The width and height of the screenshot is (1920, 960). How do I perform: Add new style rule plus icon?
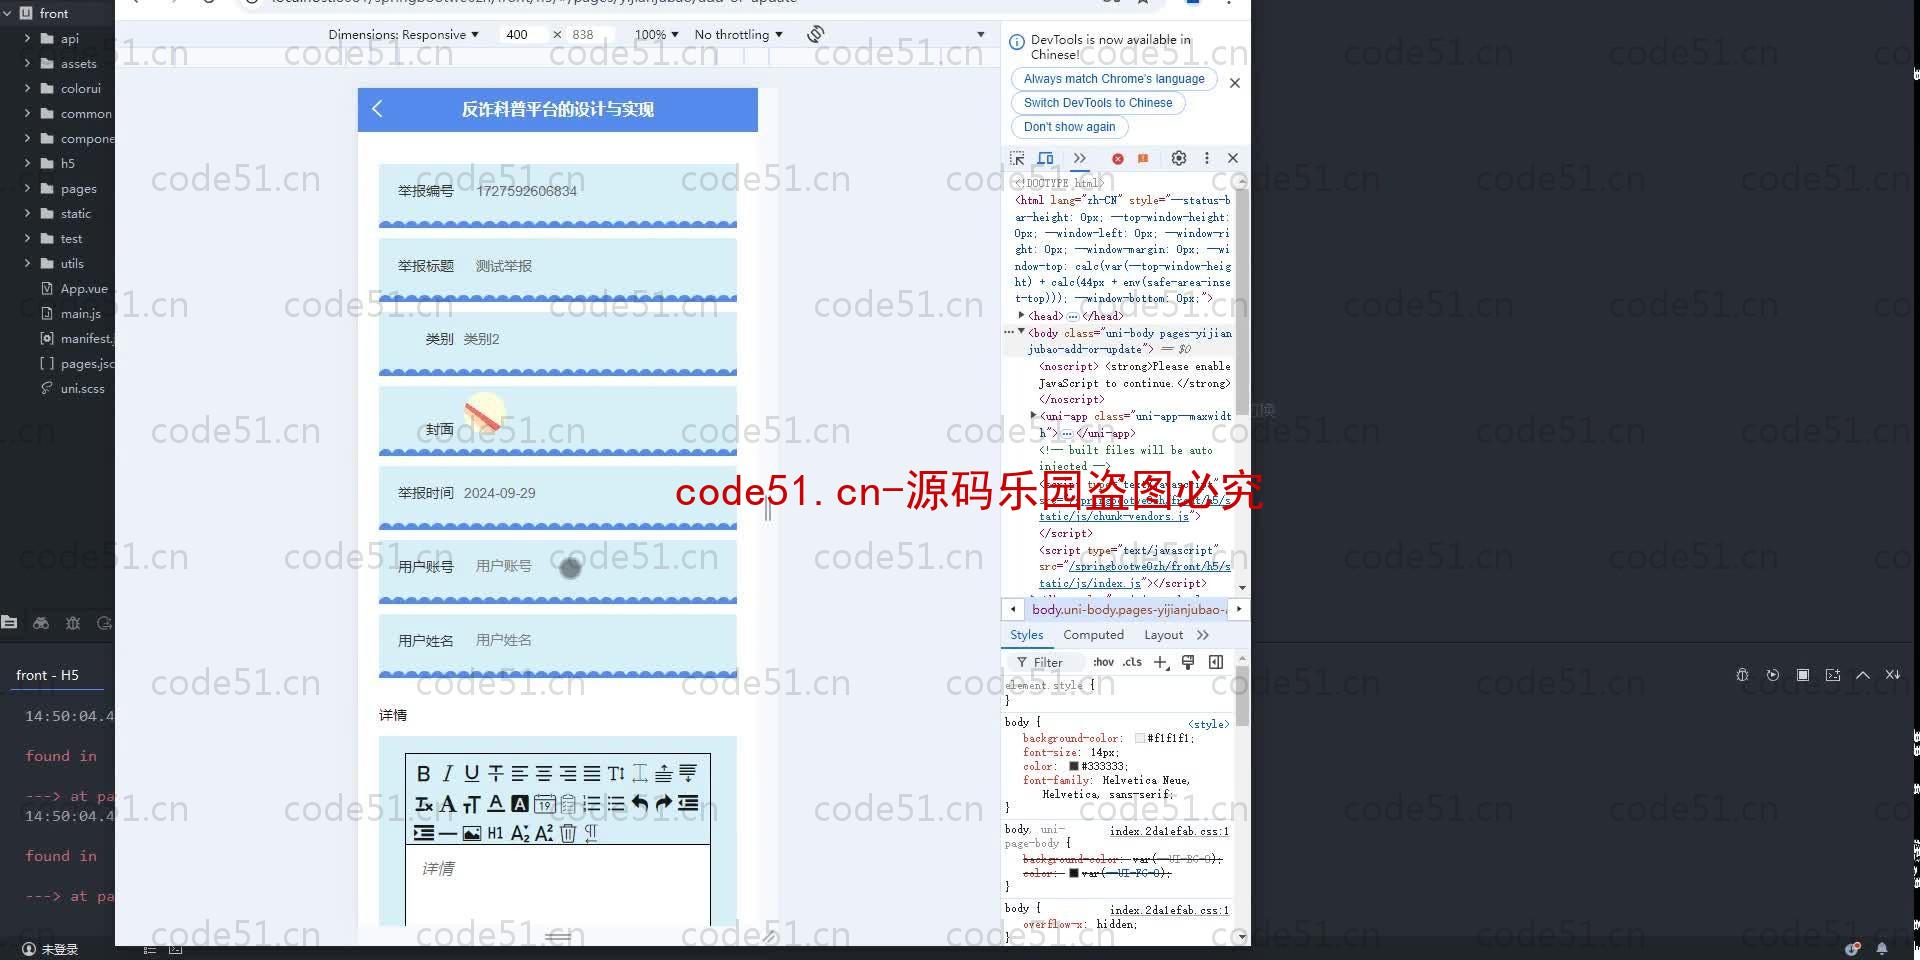coord(1160,662)
